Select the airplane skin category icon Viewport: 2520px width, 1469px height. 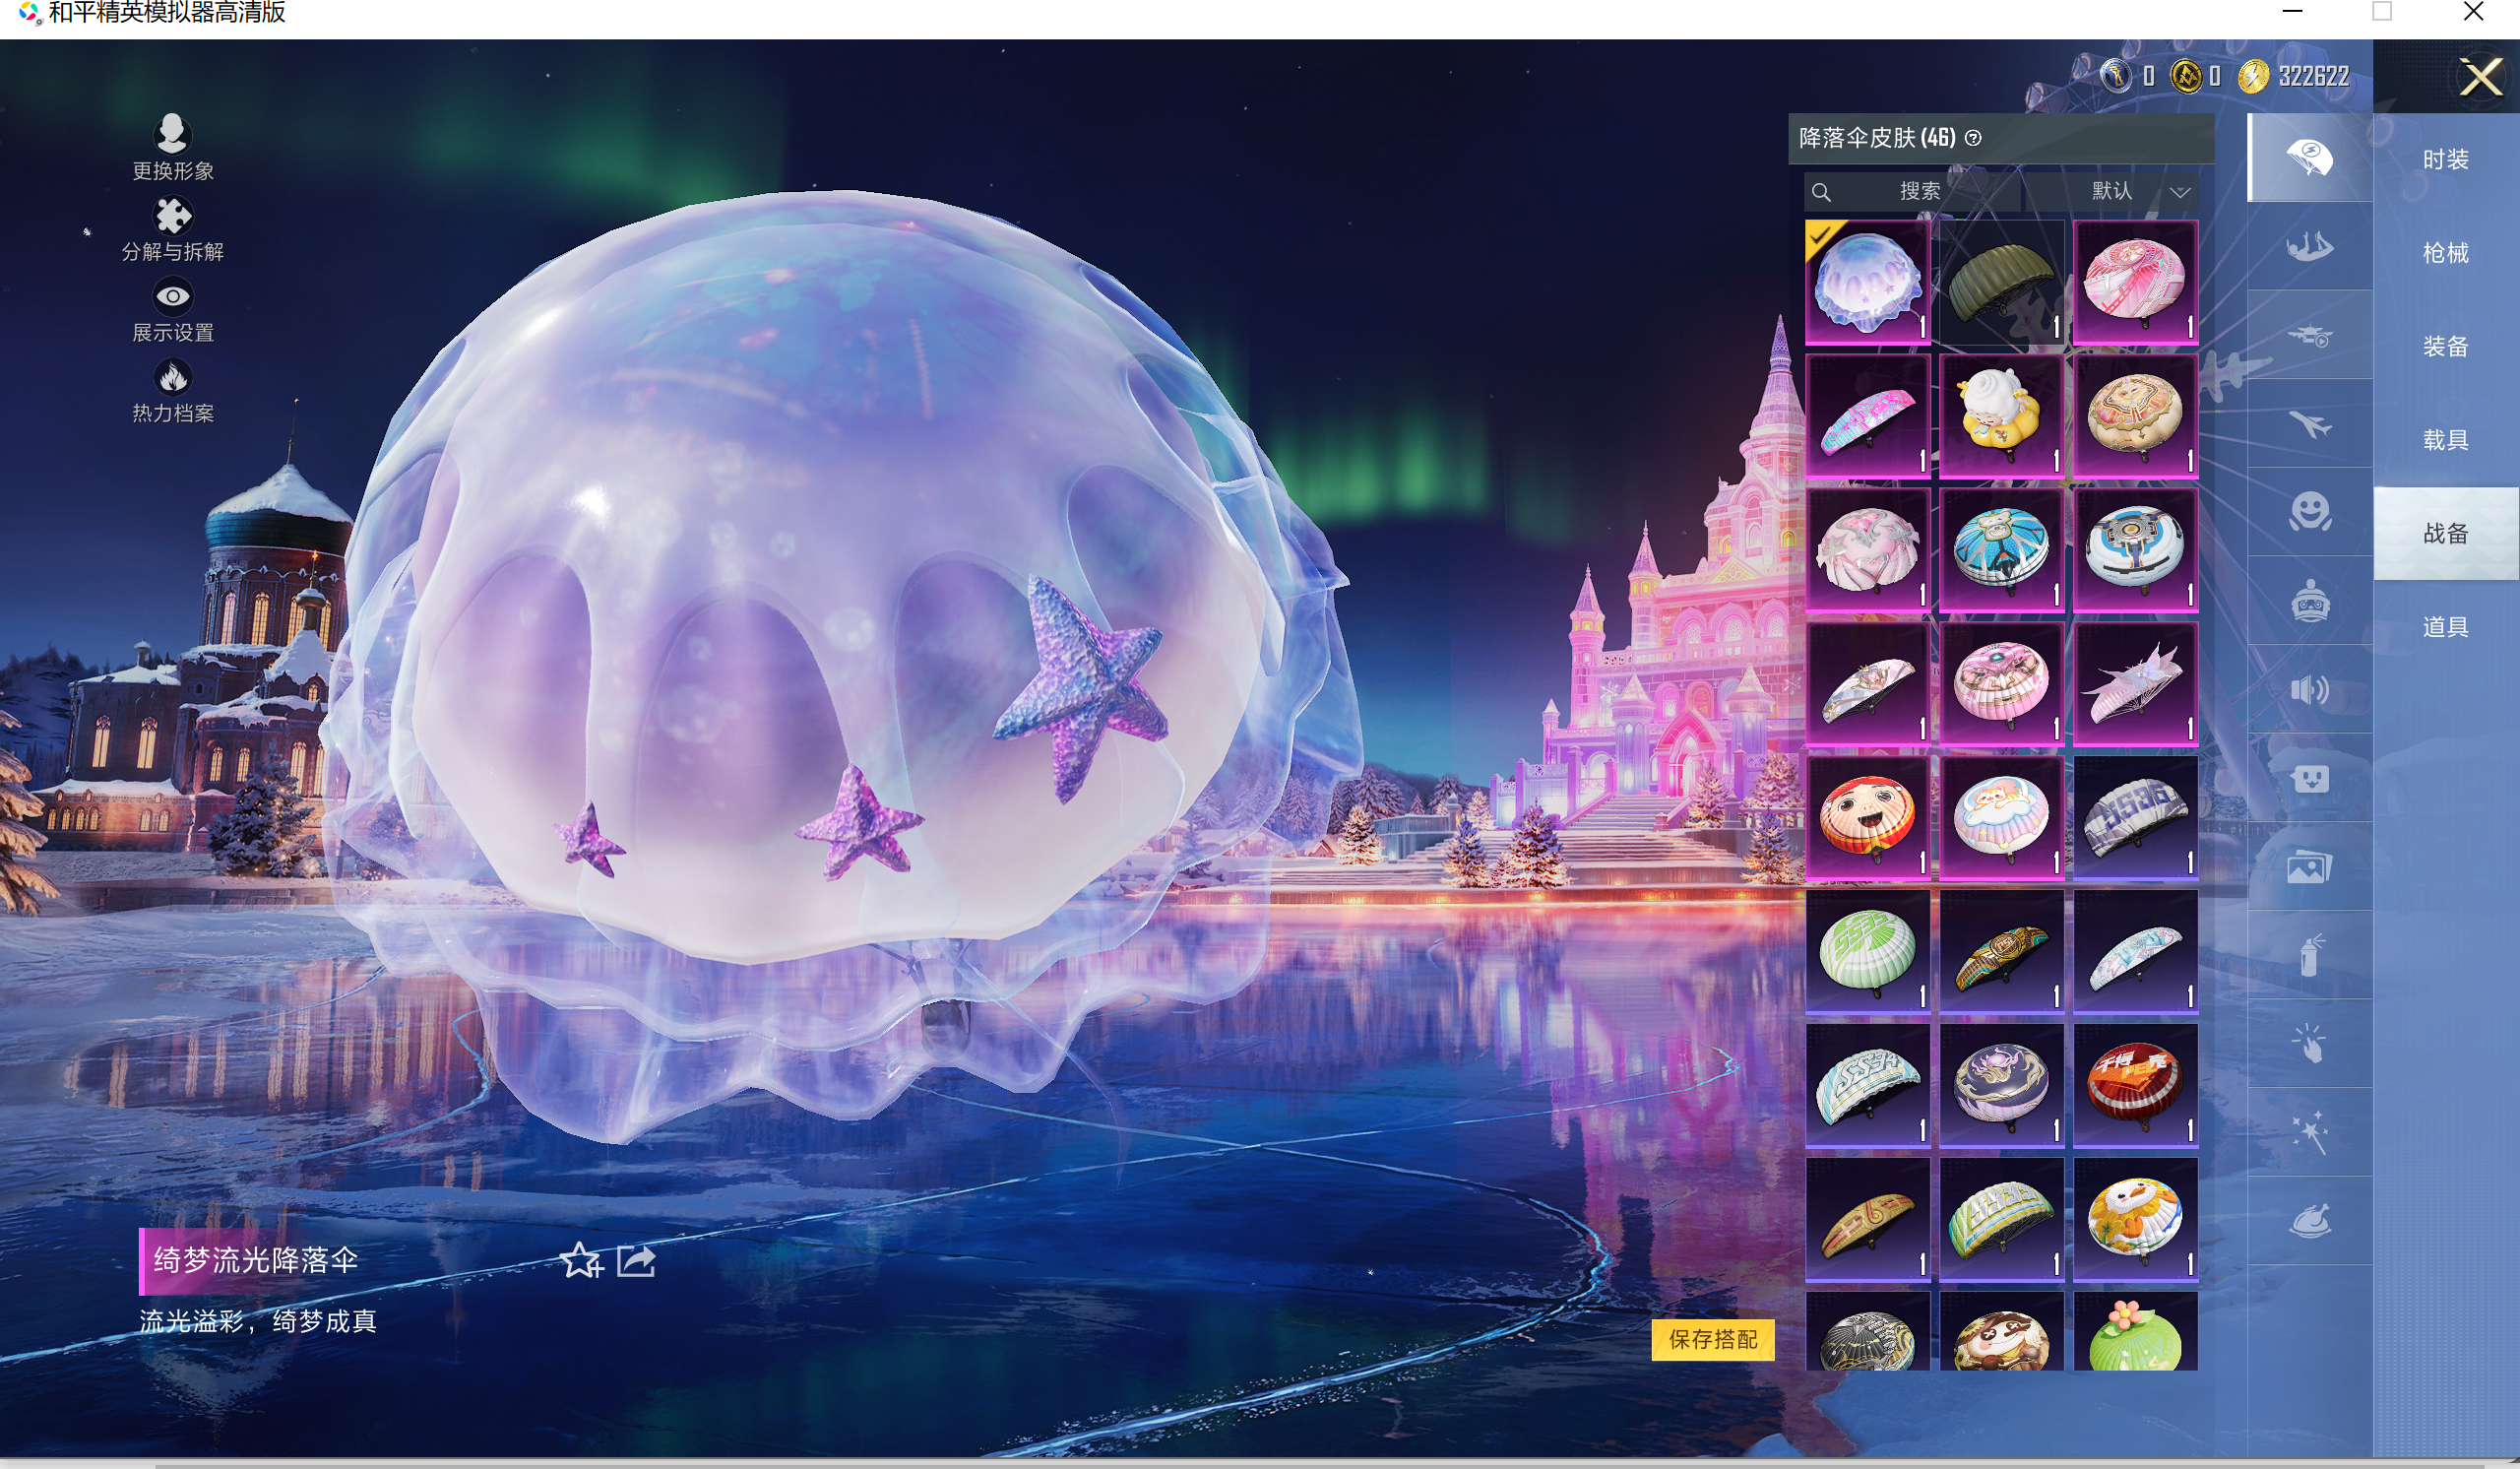click(x=2309, y=424)
